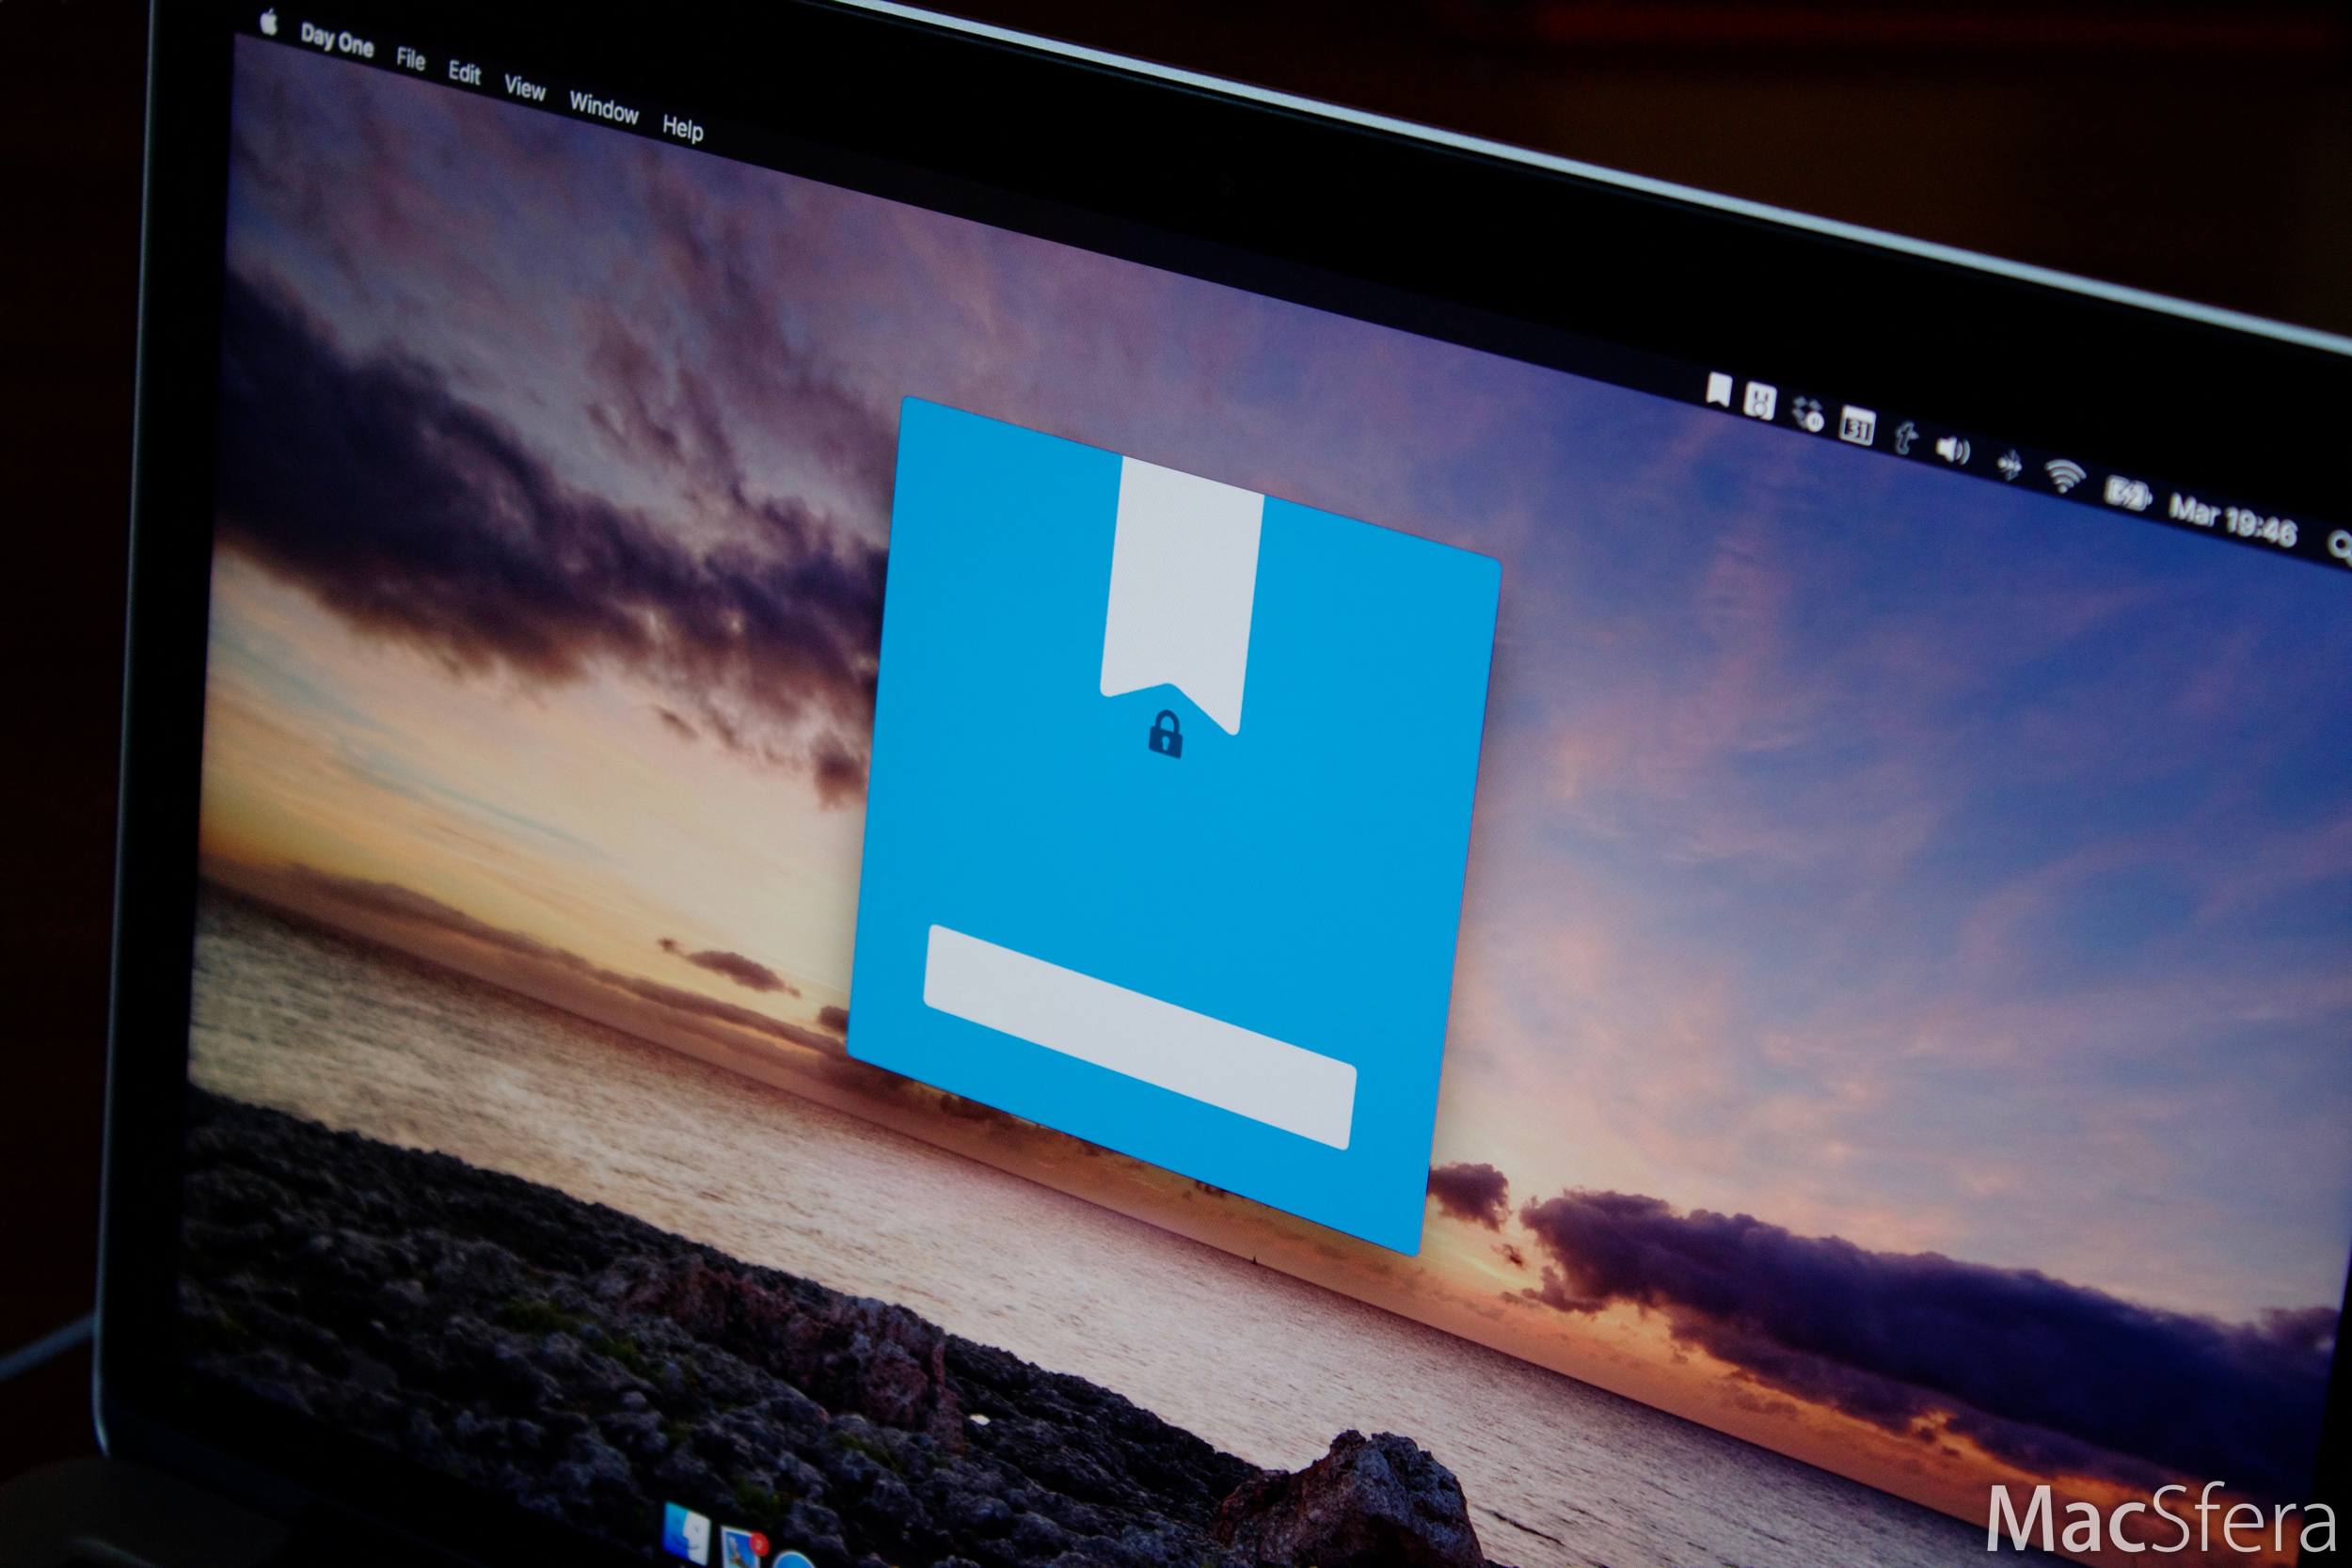Viewport: 2352px width, 1568px height.
Task: Click the disk-shaped menu bar icon next to bookmark
Action: 1760,402
